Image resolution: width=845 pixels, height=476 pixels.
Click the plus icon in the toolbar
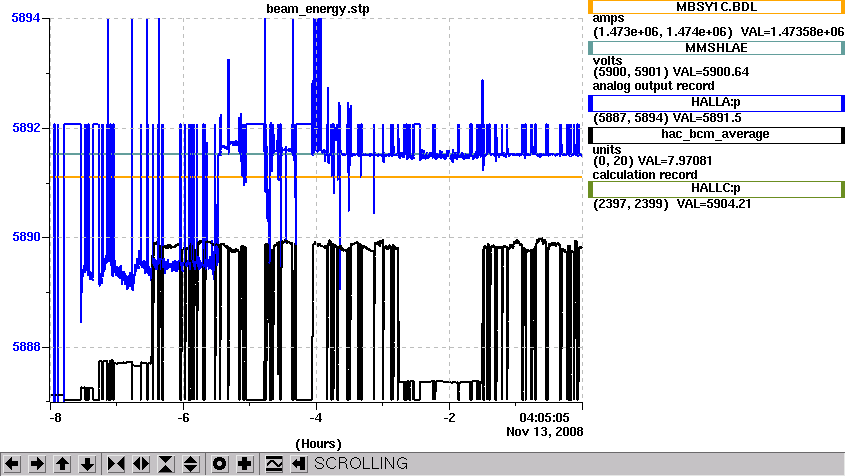[x=245, y=464]
